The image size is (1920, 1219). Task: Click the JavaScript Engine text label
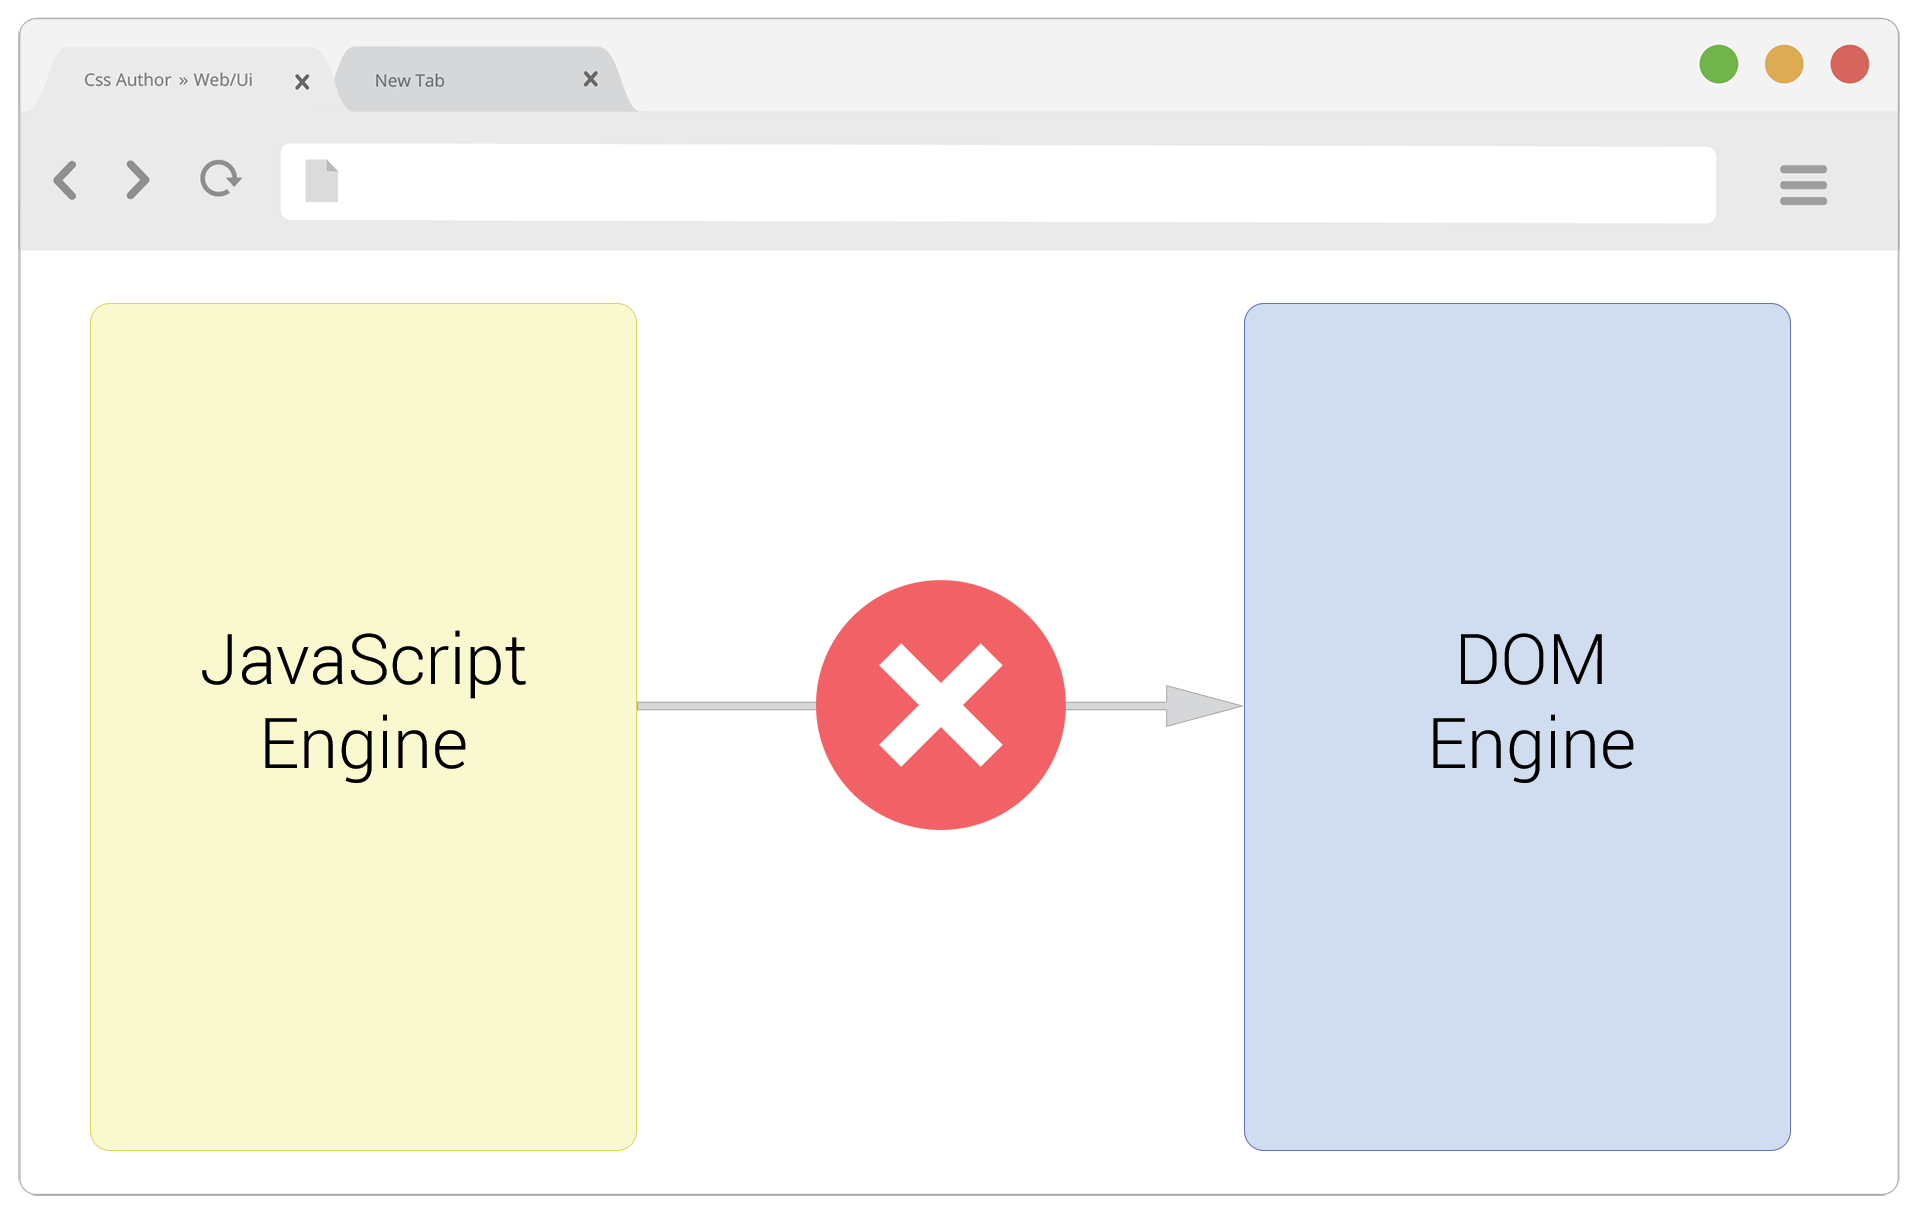[363, 702]
